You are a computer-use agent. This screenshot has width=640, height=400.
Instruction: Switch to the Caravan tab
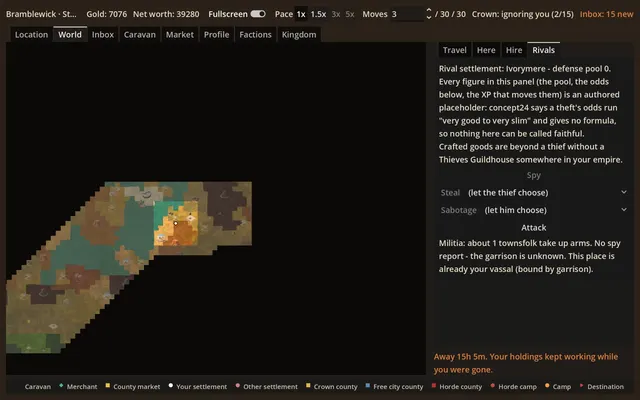[140, 35]
